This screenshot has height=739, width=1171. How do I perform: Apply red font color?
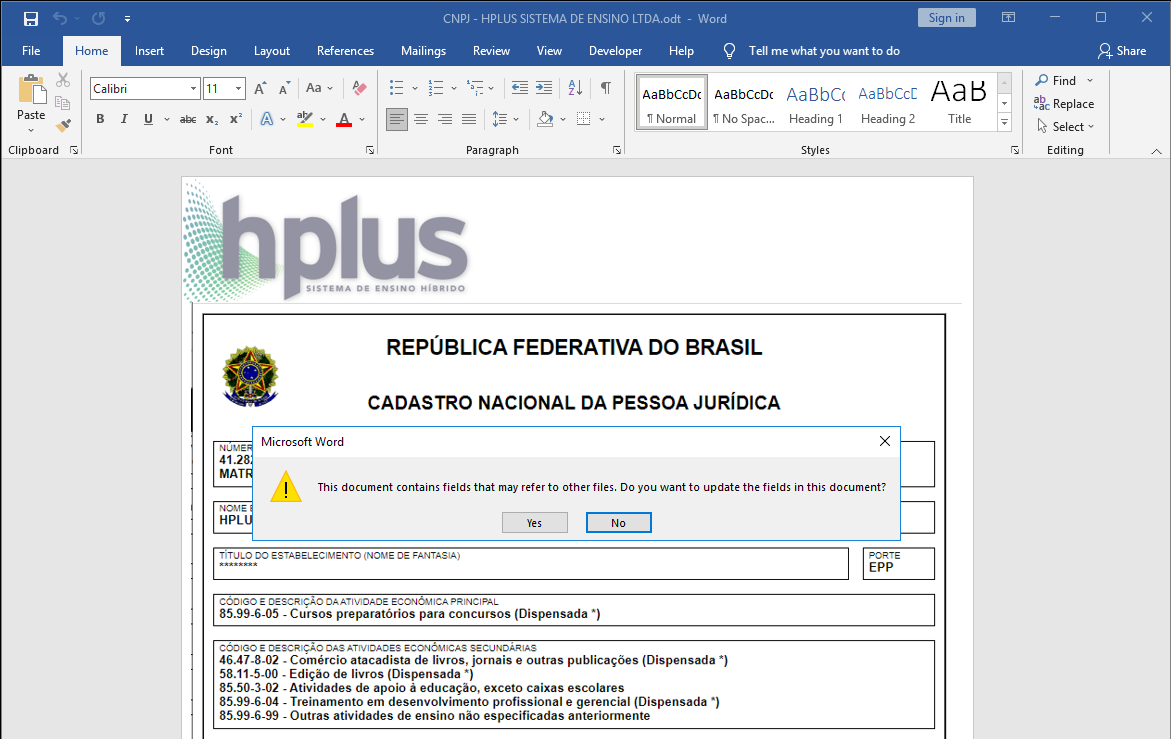344,119
